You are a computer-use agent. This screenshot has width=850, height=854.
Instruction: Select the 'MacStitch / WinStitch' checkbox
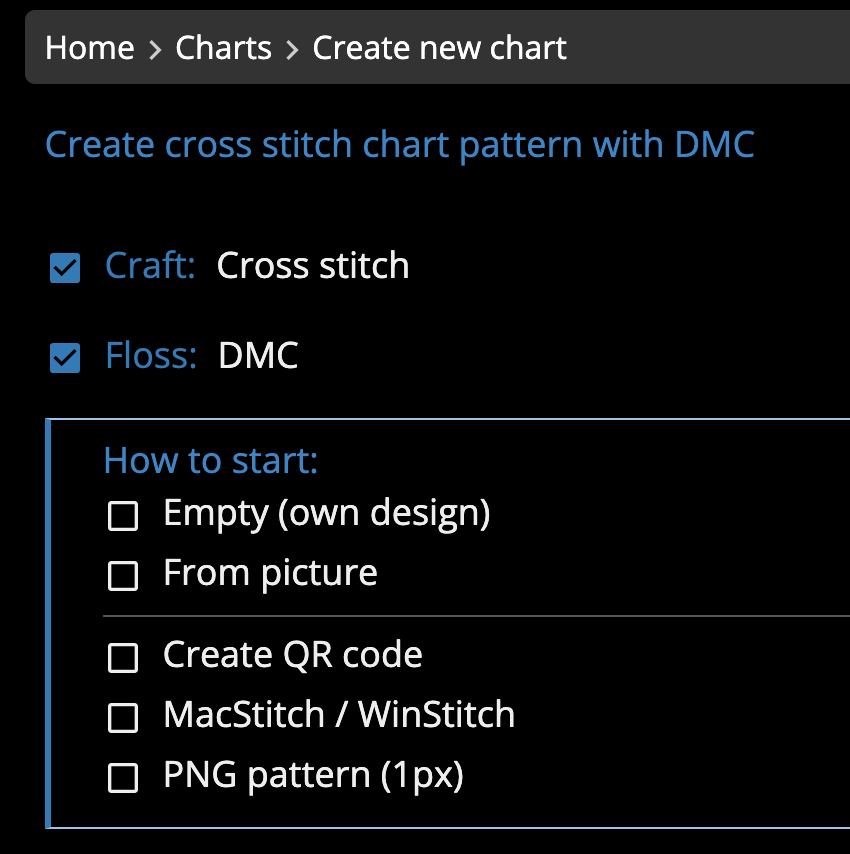point(123,717)
